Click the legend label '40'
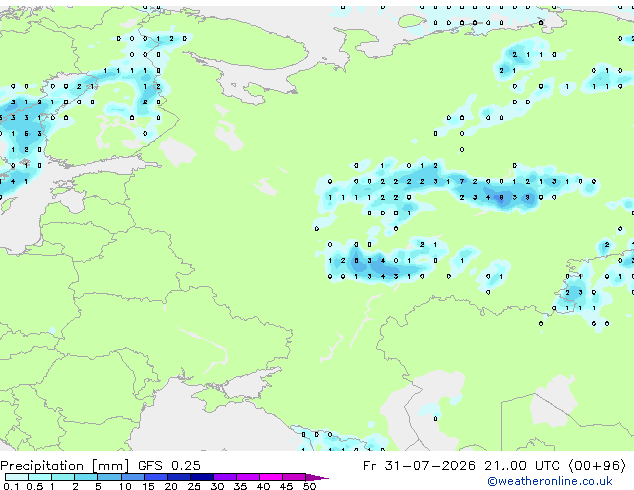This screenshot has width=634, height=490. [263, 486]
